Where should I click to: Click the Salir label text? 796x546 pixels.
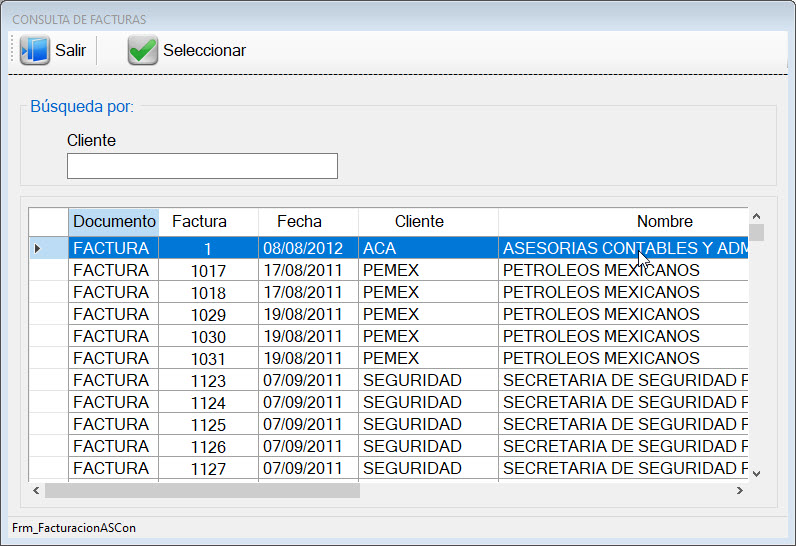(x=71, y=50)
